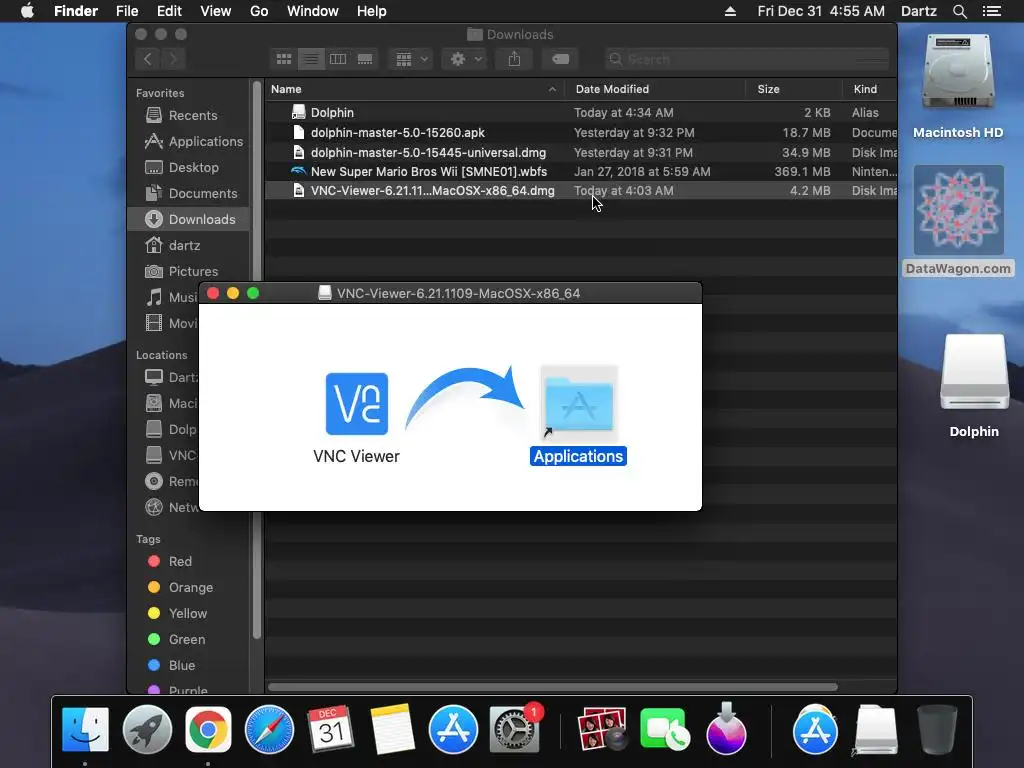The image size is (1024, 768).
Task: Open FaceTime from the Dock
Action: click(665, 729)
